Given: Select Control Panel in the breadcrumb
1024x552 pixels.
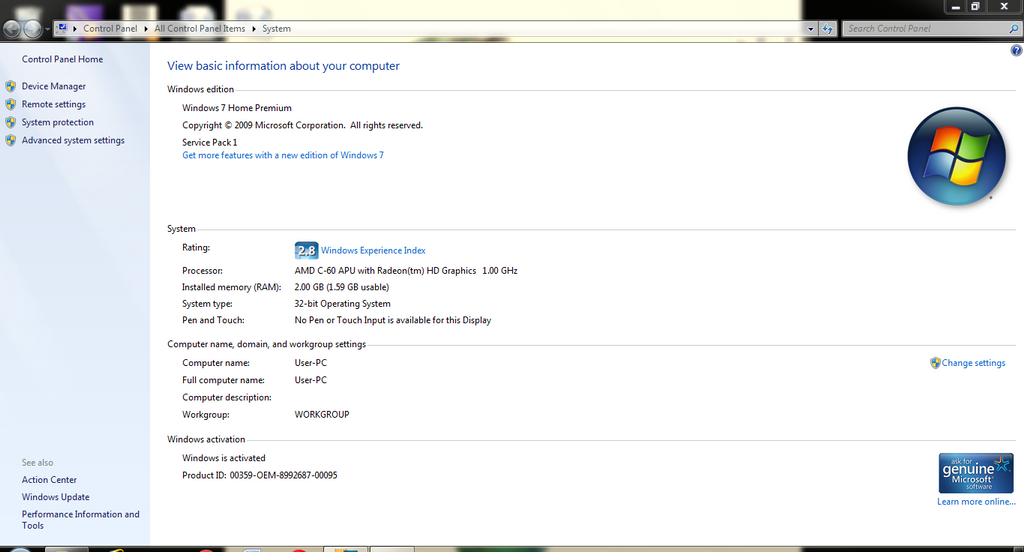Looking at the screenshot, I should click(110, 29).
